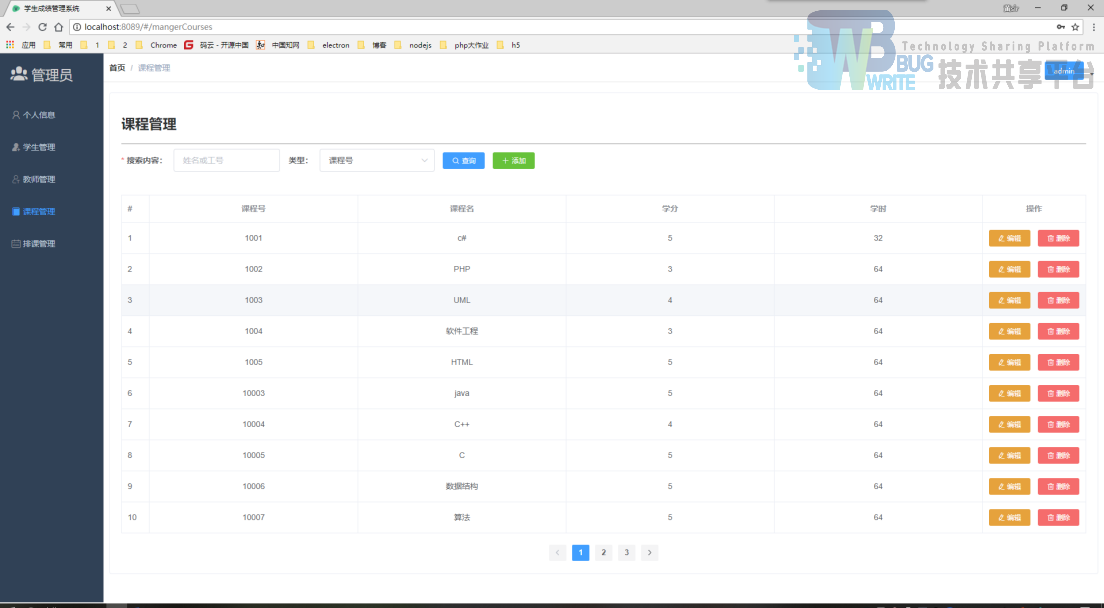Viewport: 1104px width, 608px height.
Task: Open the 中国知网 bookmark
Action: pos(278,44)
